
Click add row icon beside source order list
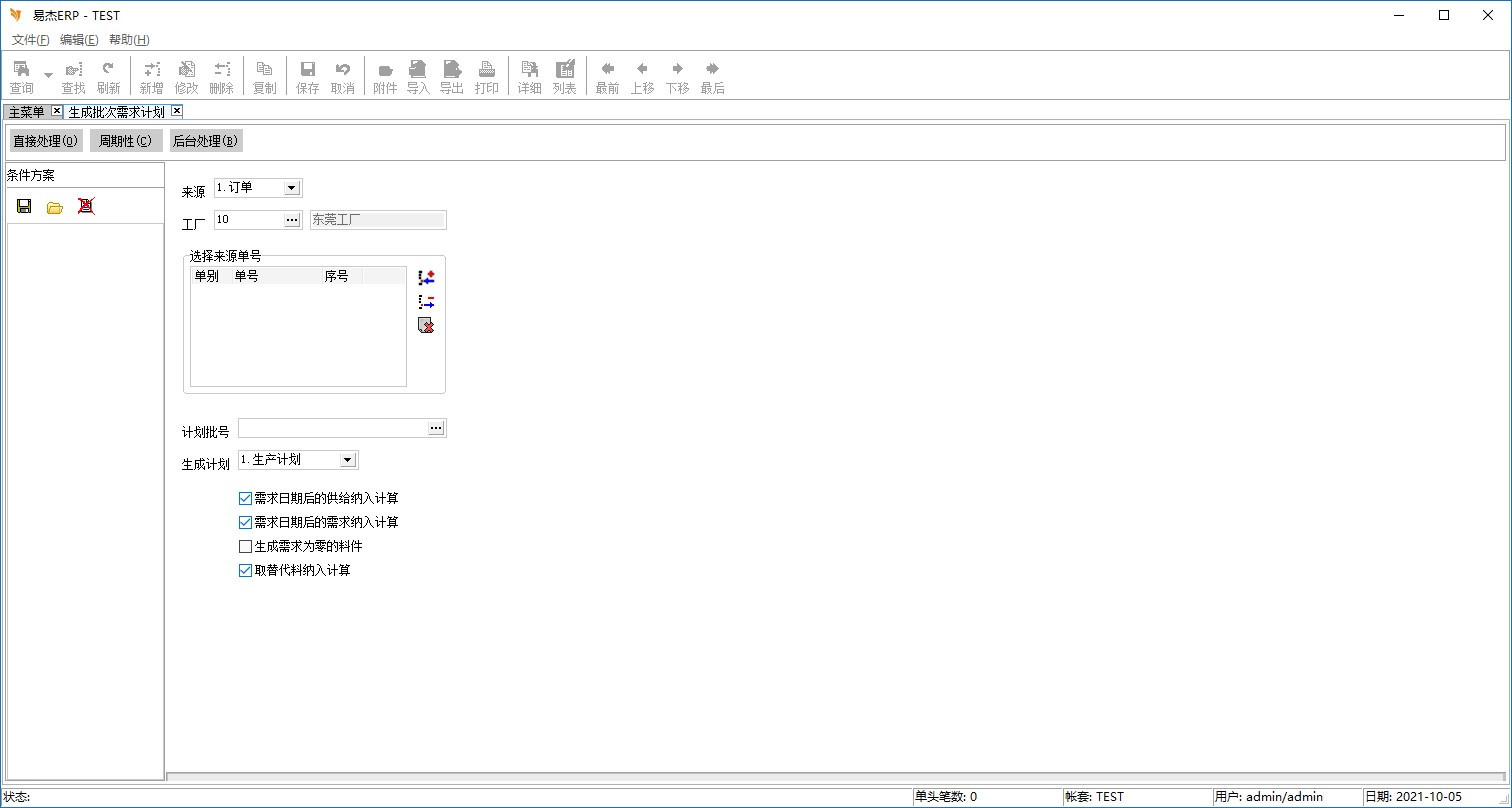pos(426,278)
